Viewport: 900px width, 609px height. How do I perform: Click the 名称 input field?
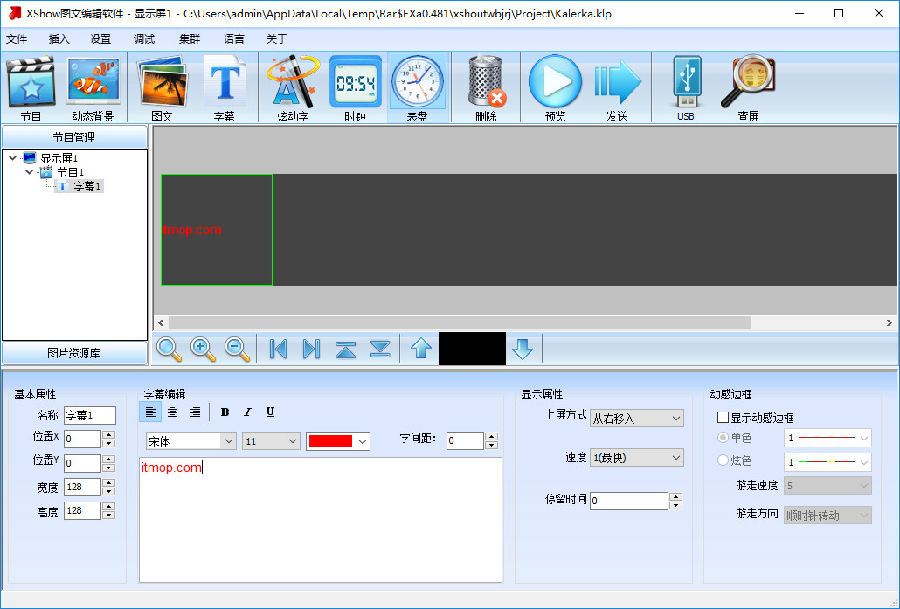click(89, 415)
